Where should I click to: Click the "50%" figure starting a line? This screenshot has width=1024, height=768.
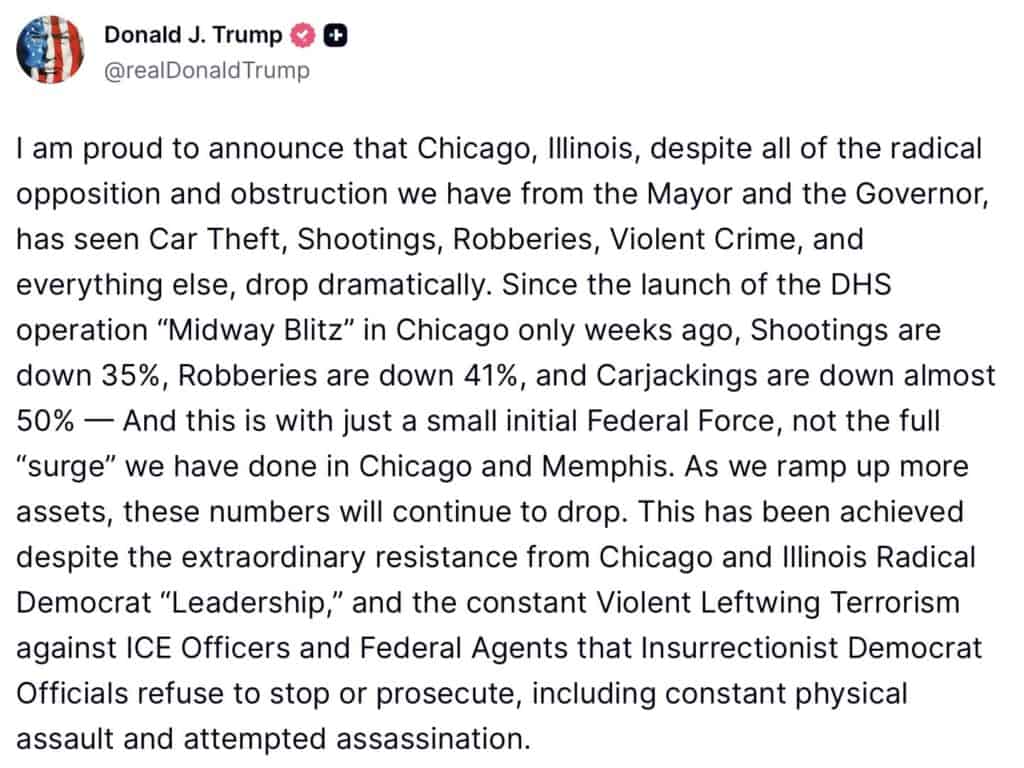46,420
